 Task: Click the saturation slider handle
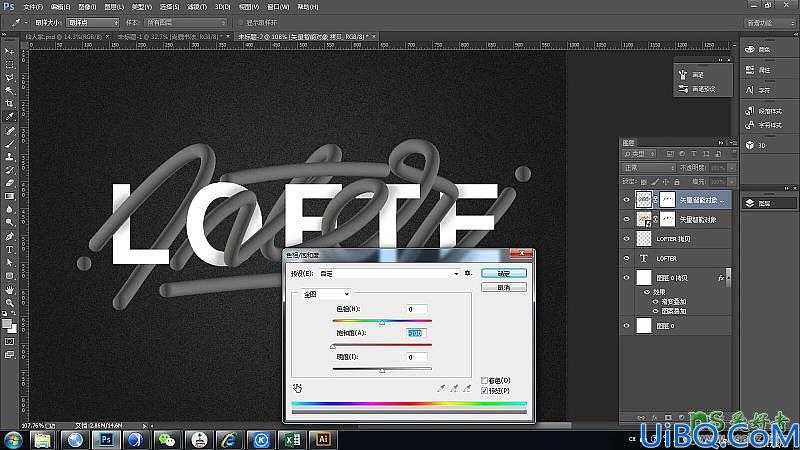coord(333,347)
